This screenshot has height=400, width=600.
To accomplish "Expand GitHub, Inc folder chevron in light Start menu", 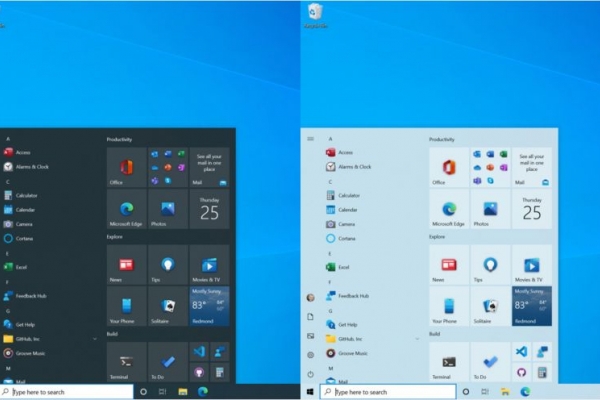I will (x=417, y=339).
